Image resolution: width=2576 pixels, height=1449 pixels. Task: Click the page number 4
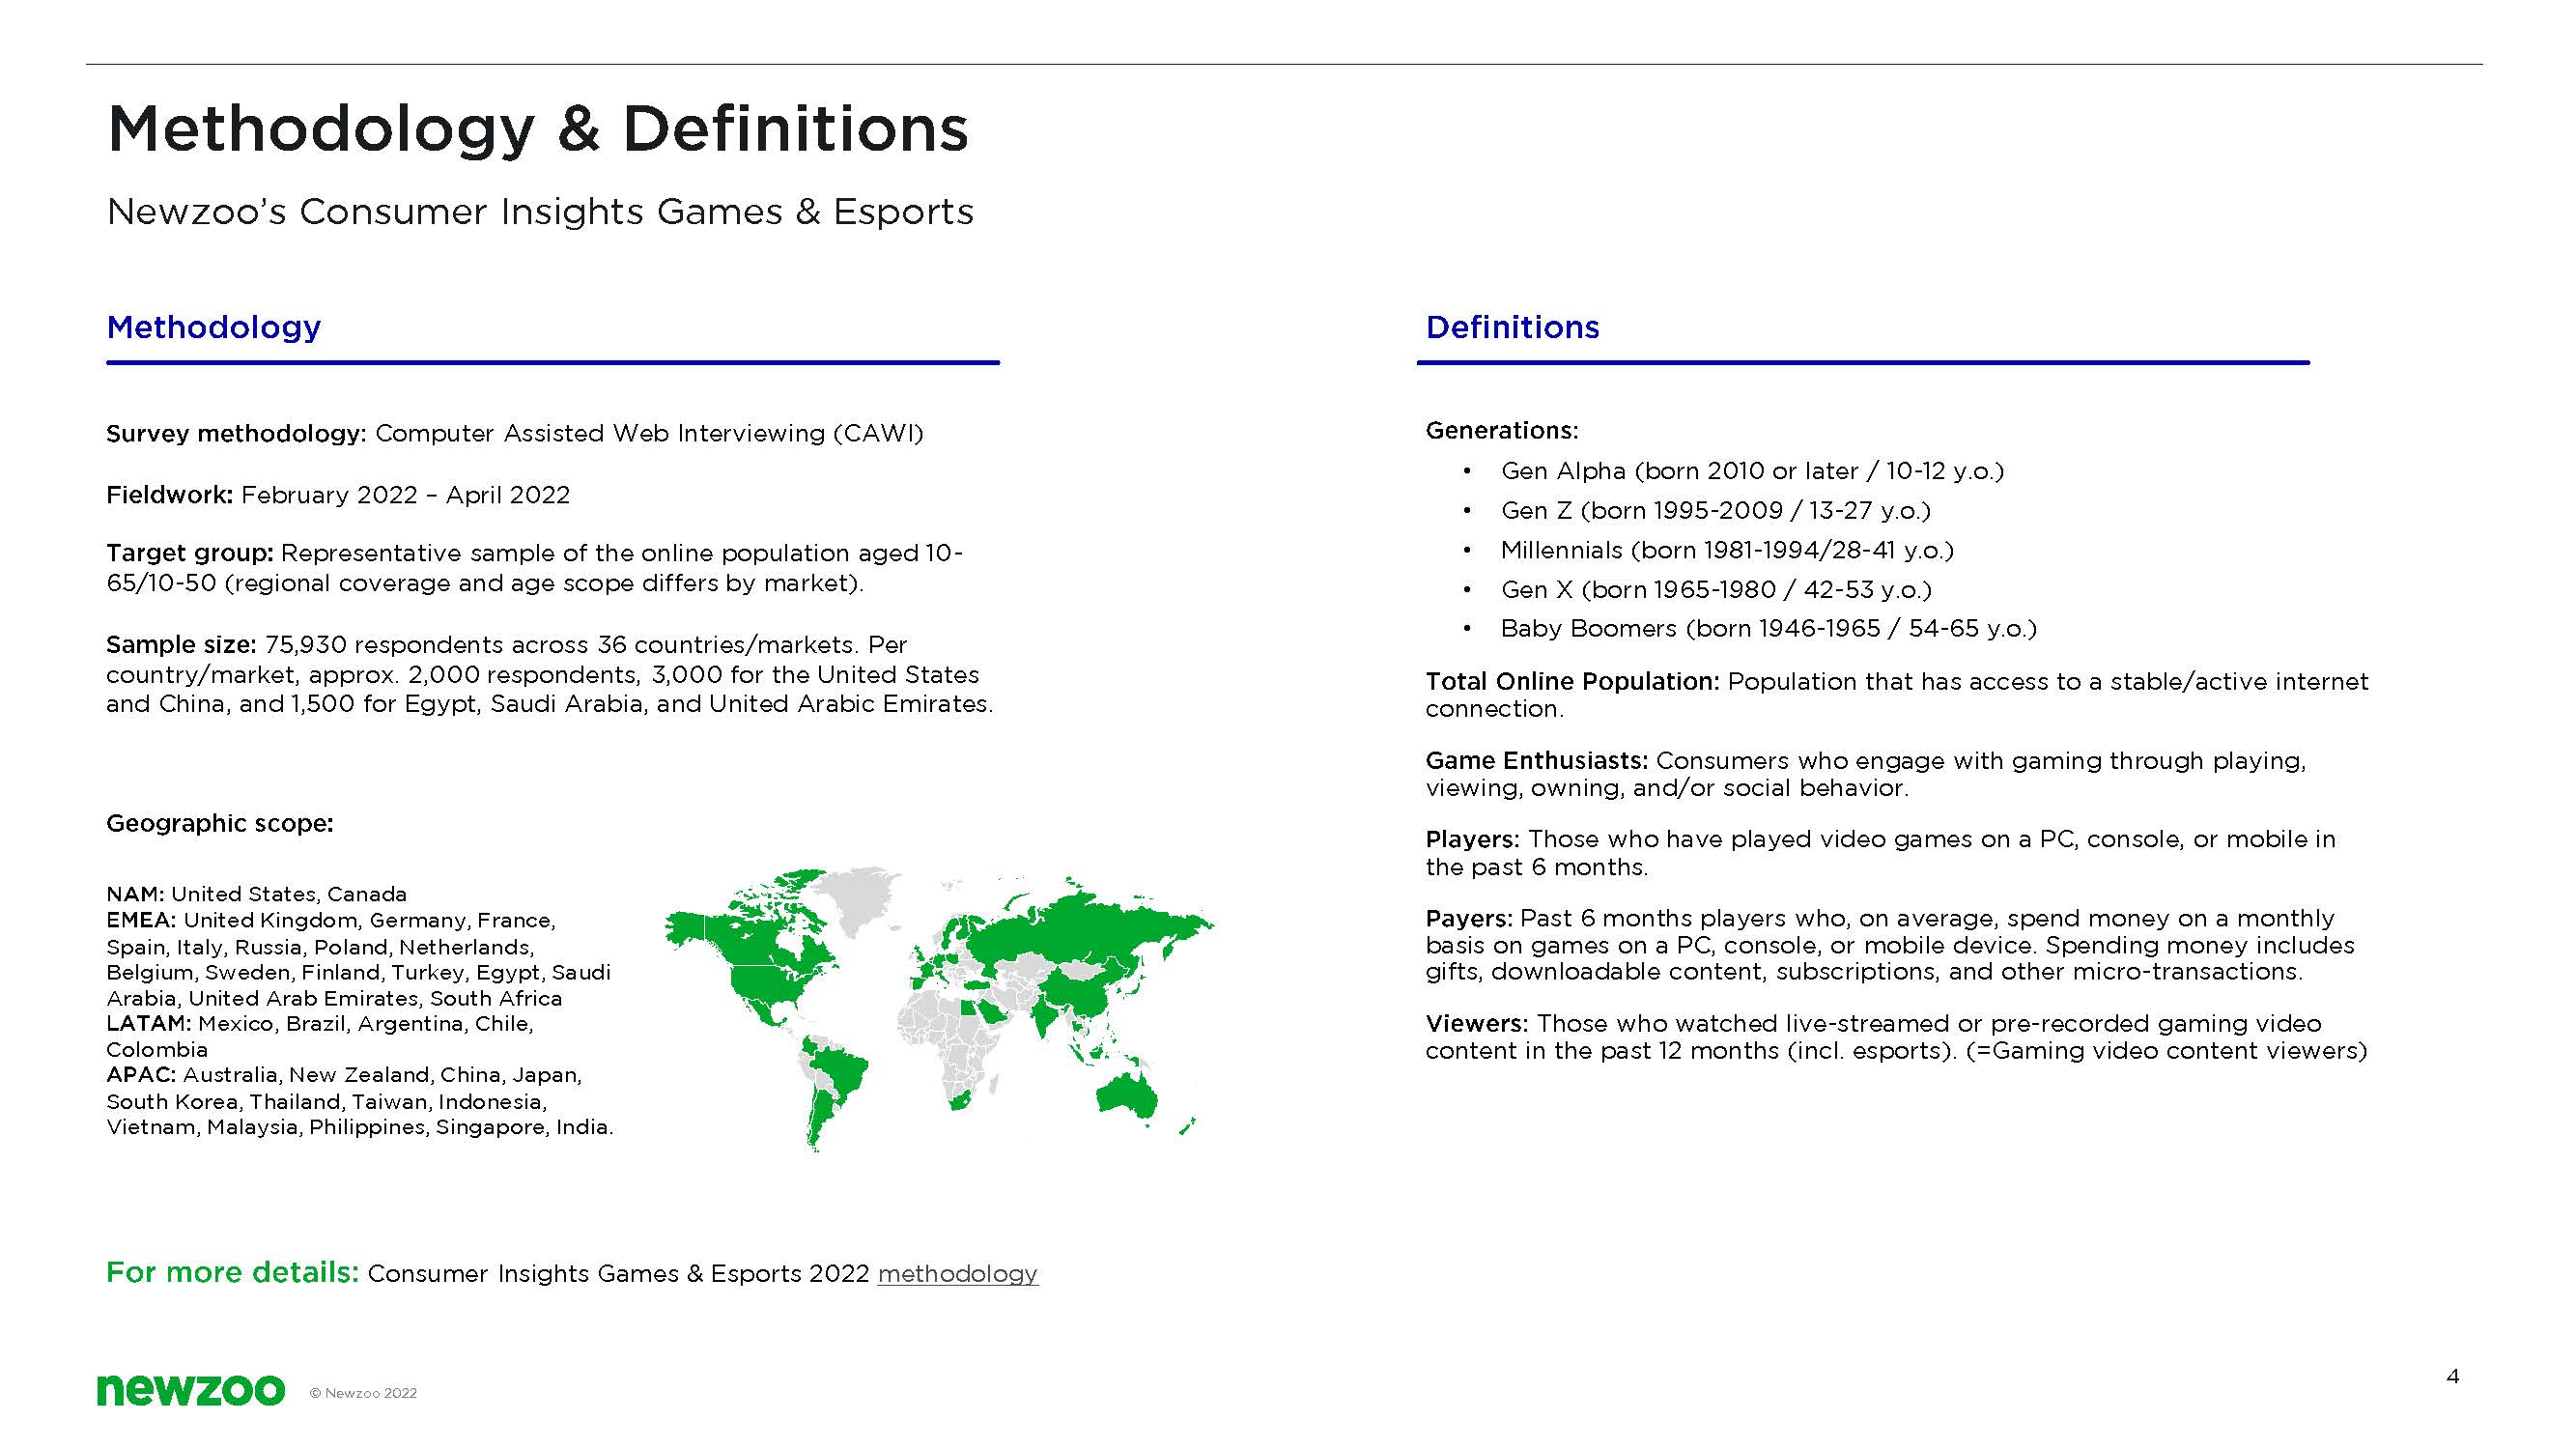click(x=2452, y=1376)
